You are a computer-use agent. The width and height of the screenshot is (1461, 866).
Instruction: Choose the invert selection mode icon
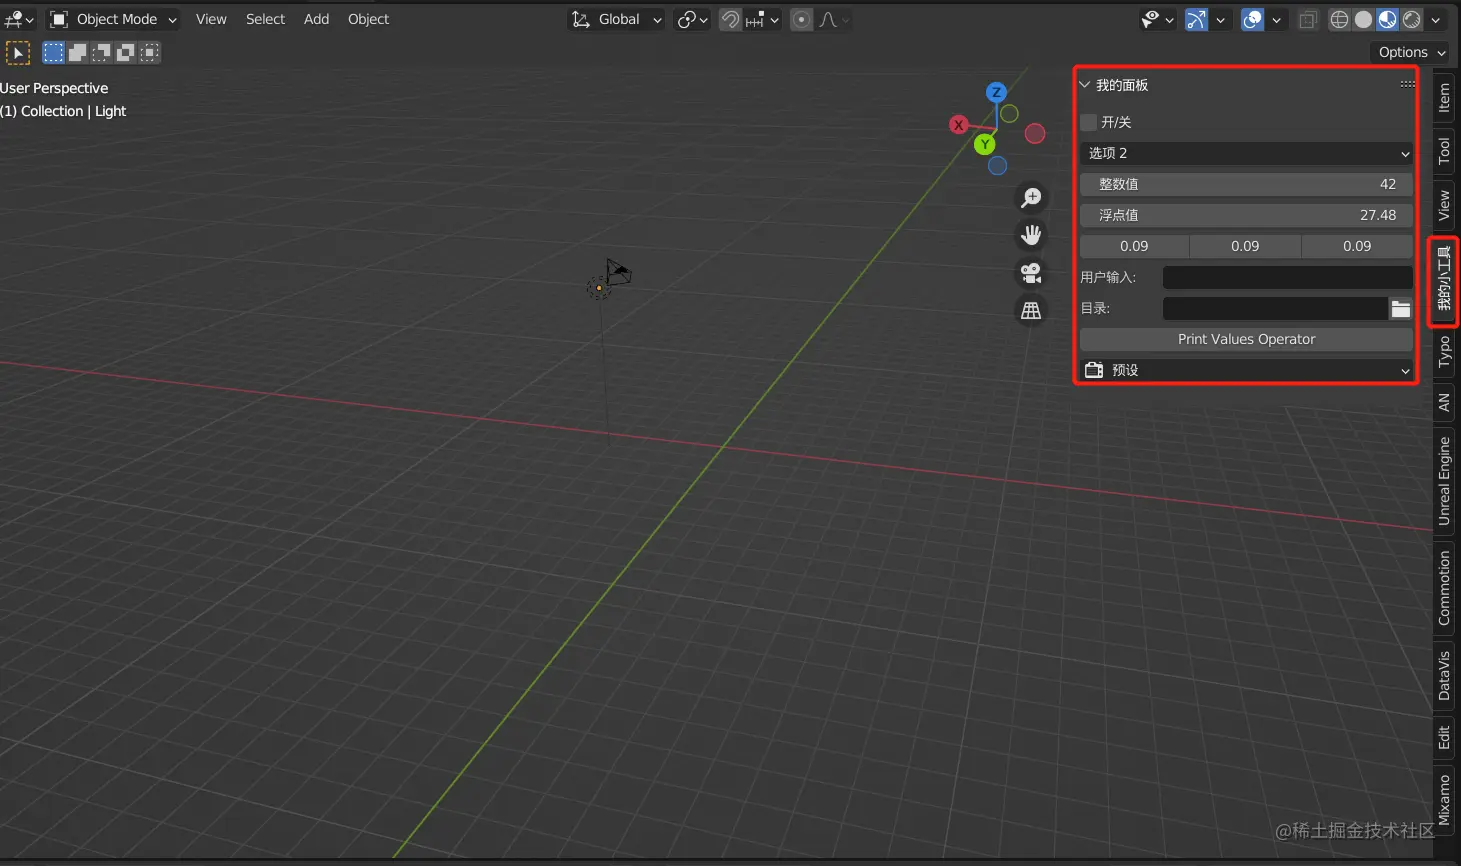point(126,52)
